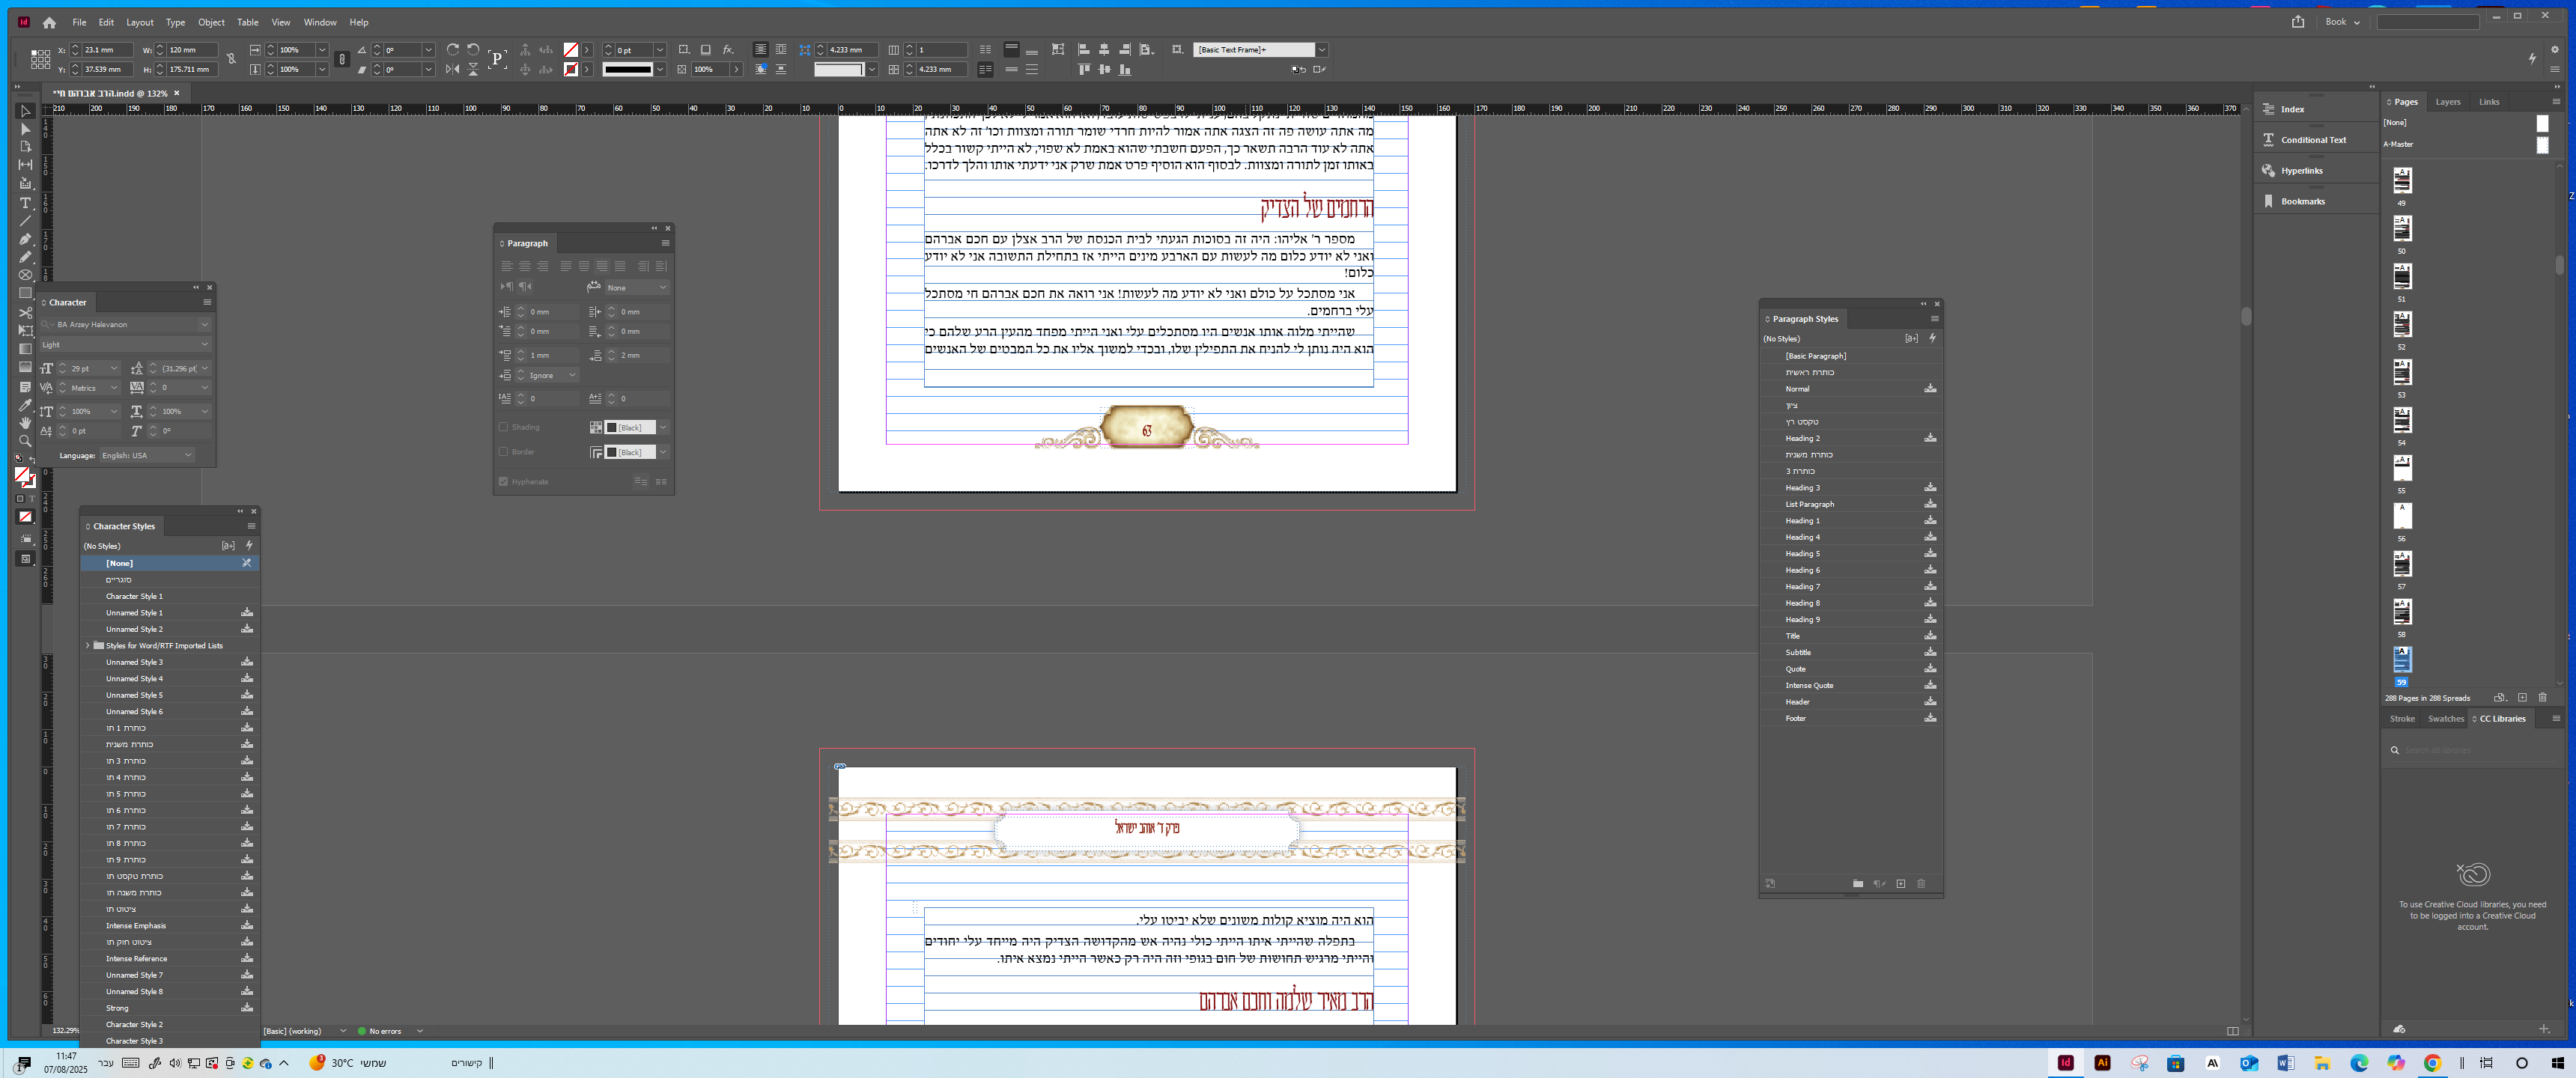Expand Styles for Word/RTF Imported Lists folder
This screenshot has width=2576, height=1078.
pyautogui.click(x=88, y=646)
